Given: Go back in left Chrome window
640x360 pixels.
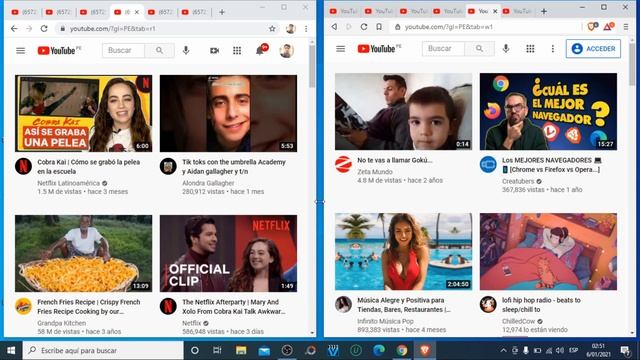Looking at the screenshot, I should [x=14, y=29].
